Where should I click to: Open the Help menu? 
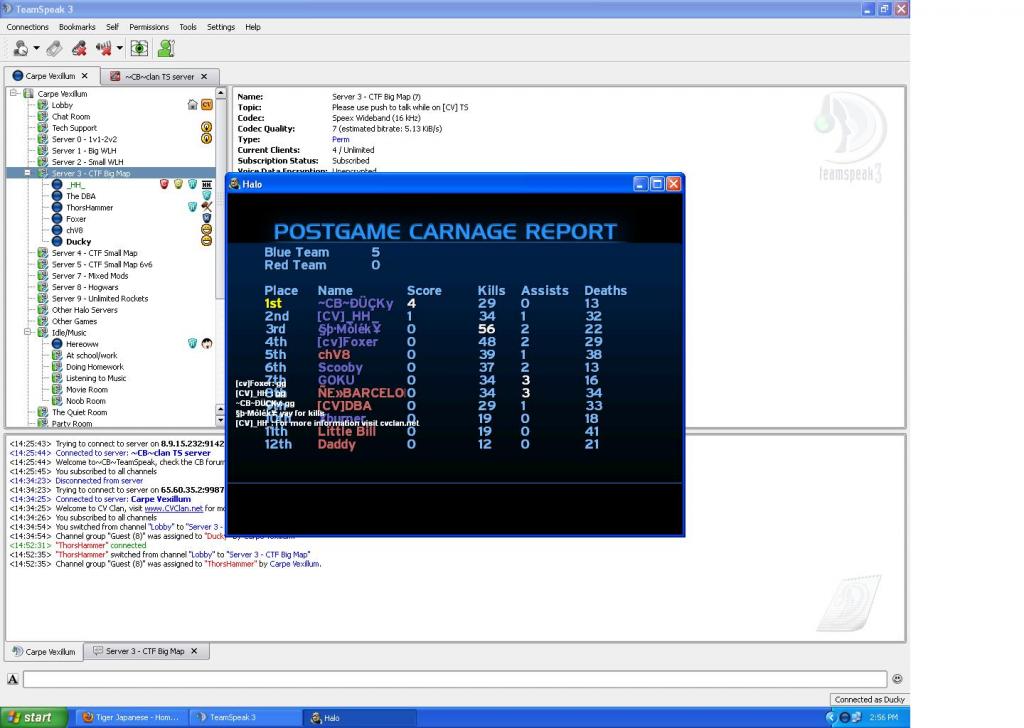click(x=253, y=27)
